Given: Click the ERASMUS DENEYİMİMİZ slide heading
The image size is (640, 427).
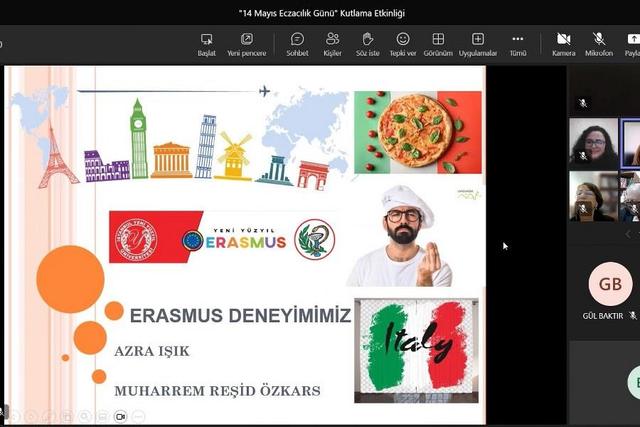Looking at the screenshot, I should click(x=240, y=316).
